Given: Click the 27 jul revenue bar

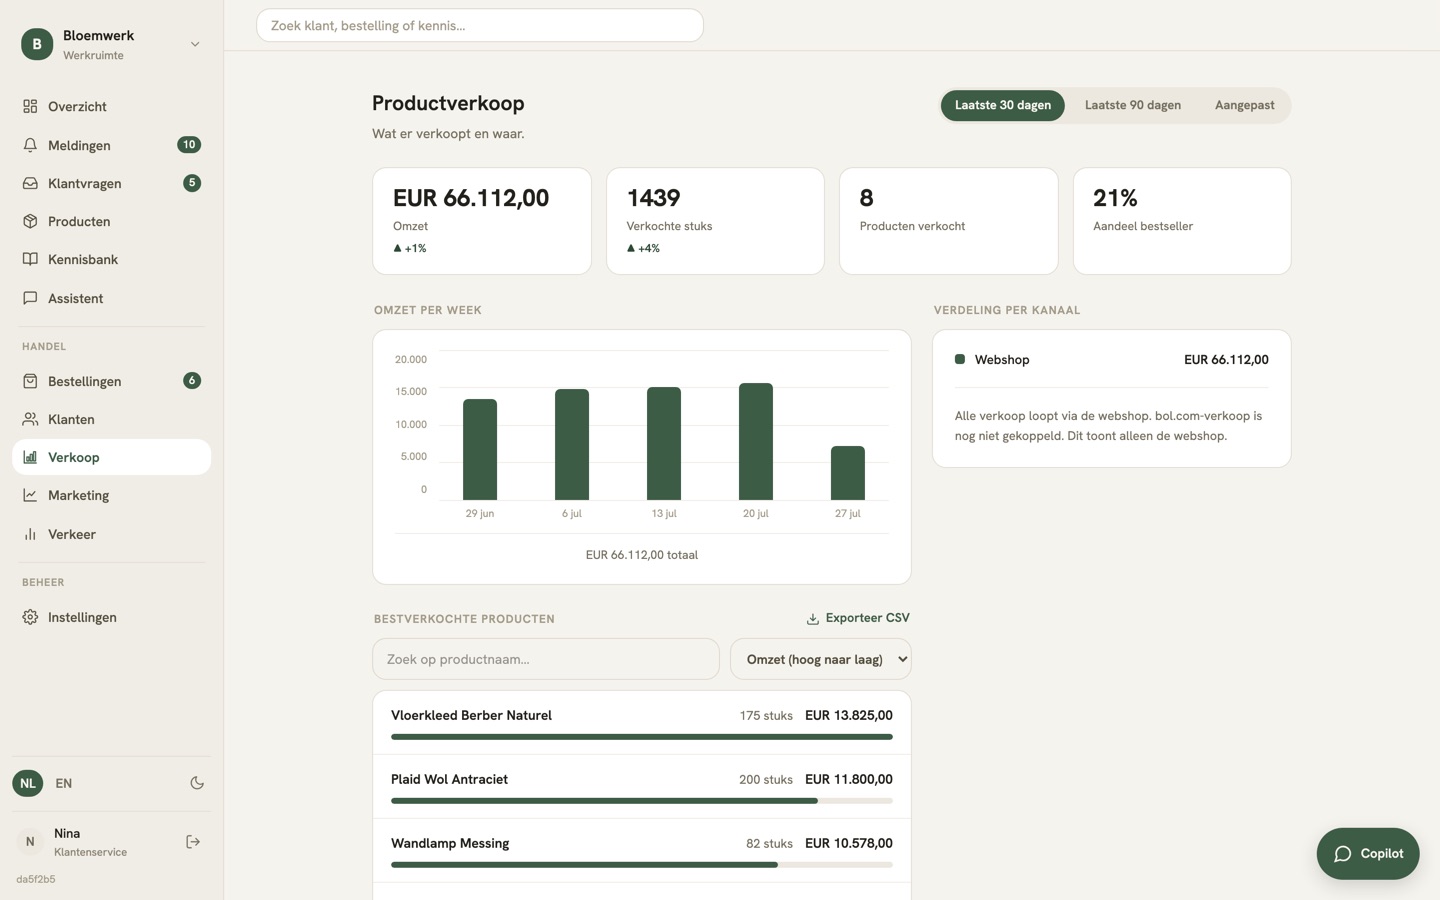Looking at the screenshot, I should click(x=848, y=473).
